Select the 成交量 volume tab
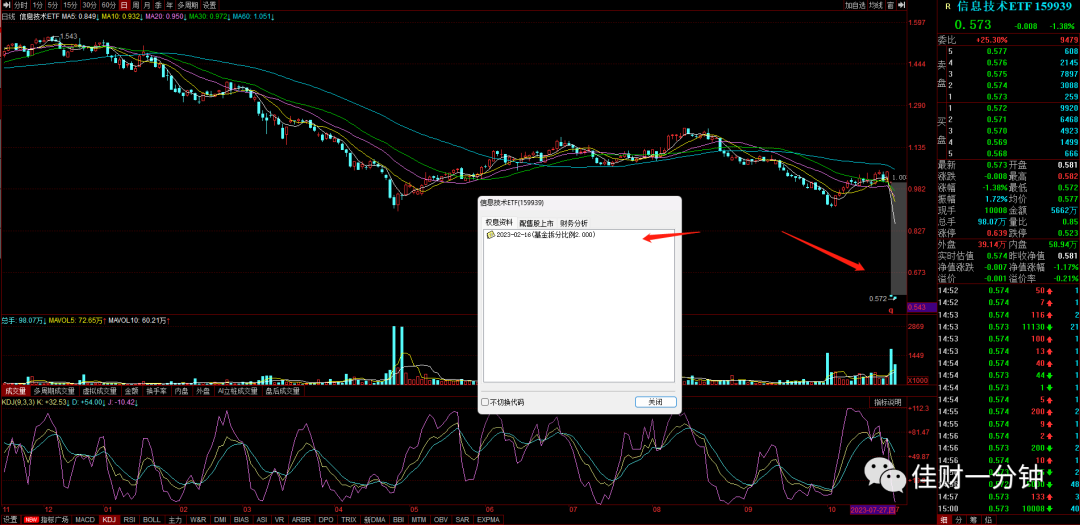This screenshot has height=525, width=1080. coord(15,391)
